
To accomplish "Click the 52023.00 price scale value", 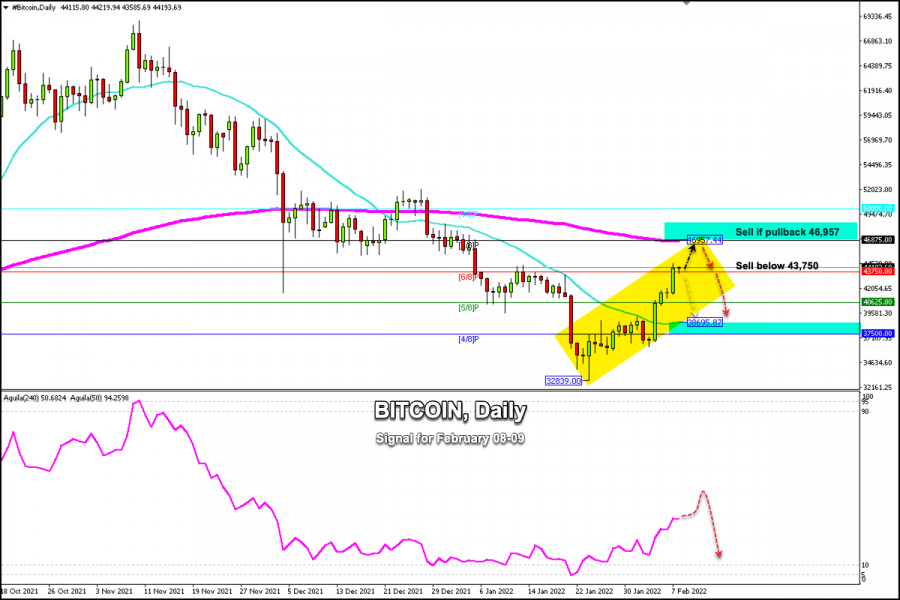I will pos(878,189).
